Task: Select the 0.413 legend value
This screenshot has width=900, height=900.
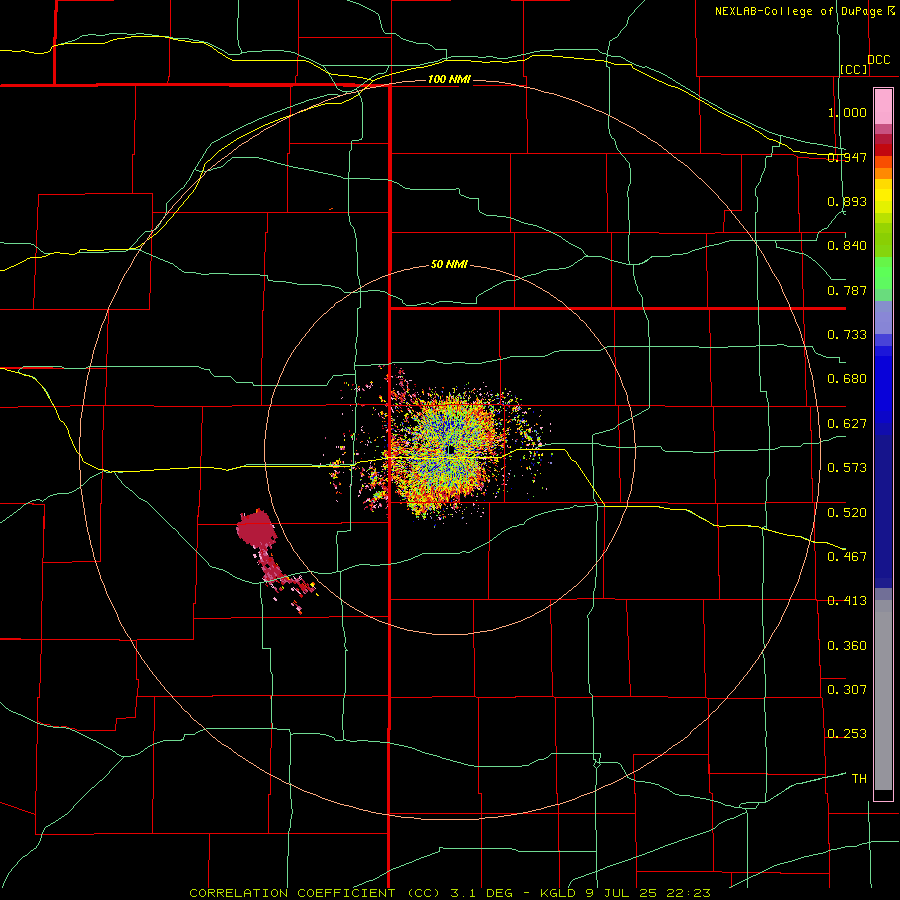Action: click(847, 601)
